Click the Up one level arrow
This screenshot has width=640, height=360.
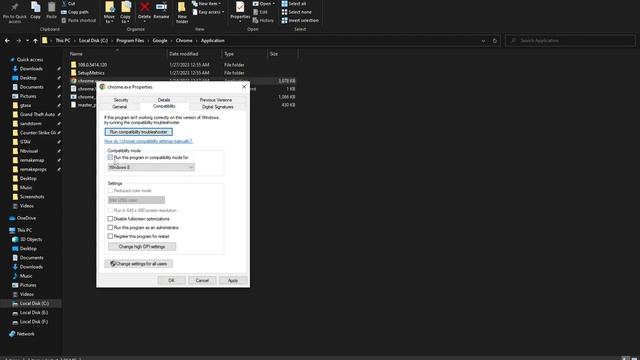(36, 40)
